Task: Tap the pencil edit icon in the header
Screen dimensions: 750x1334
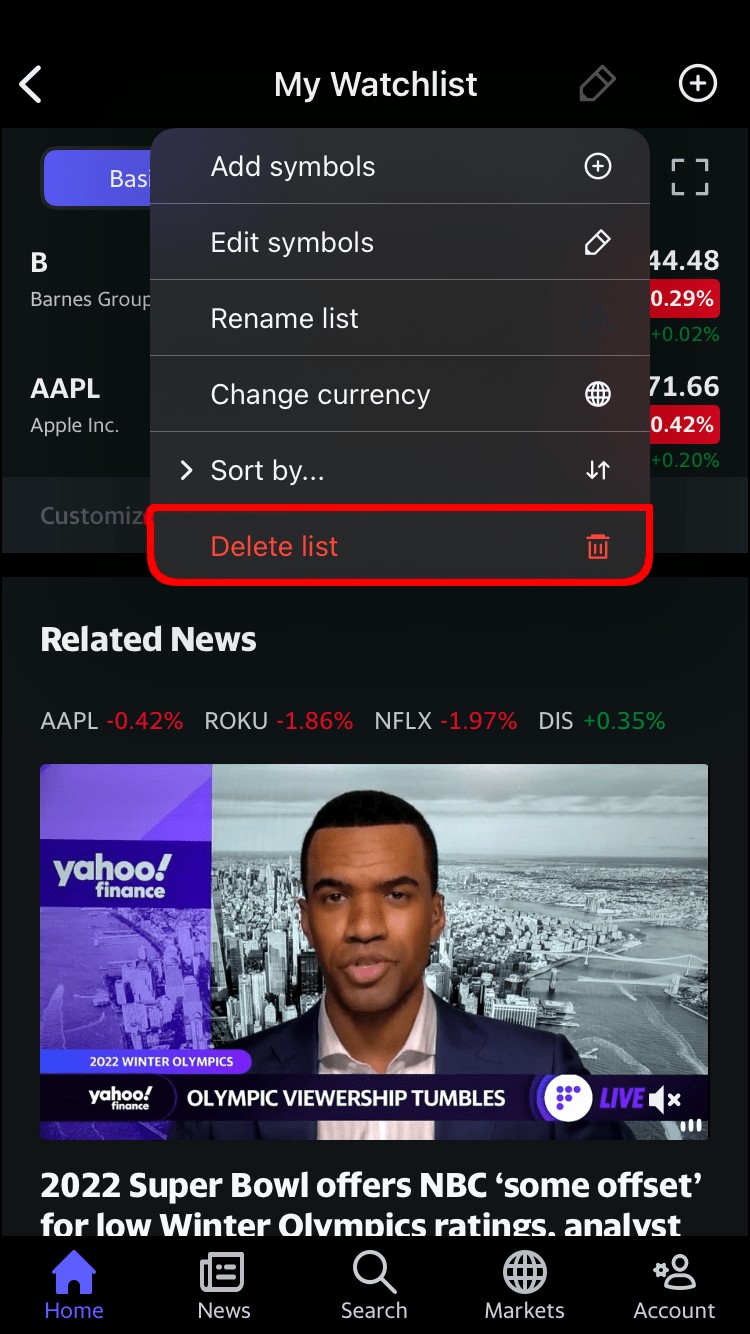Action: pyautogui.click(x=597, y=84)
